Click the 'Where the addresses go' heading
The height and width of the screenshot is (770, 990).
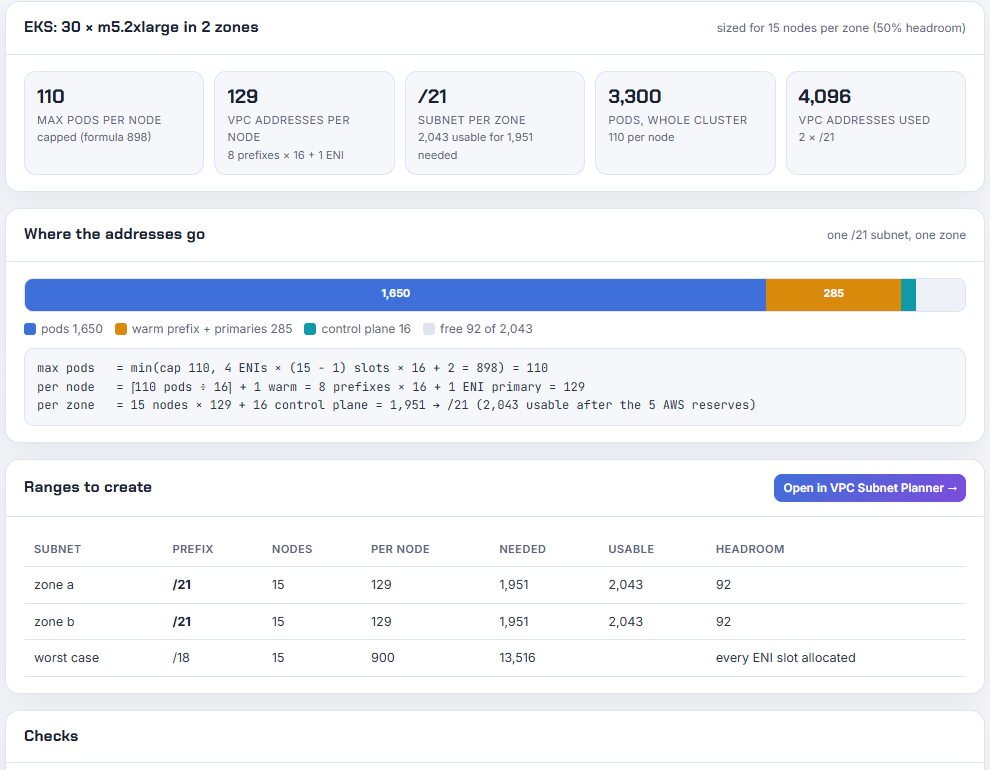coord(114,234)
